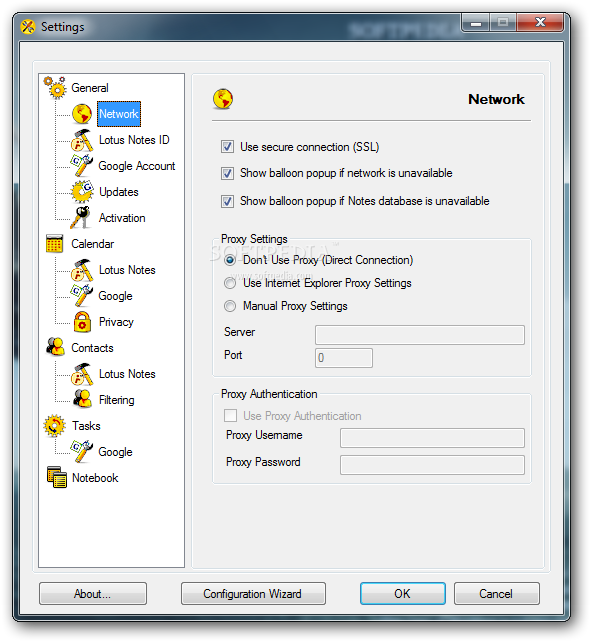Click the Lotus Notes ID hammer icon
This screenshot has width=591, height=642.
coord(82,140)
